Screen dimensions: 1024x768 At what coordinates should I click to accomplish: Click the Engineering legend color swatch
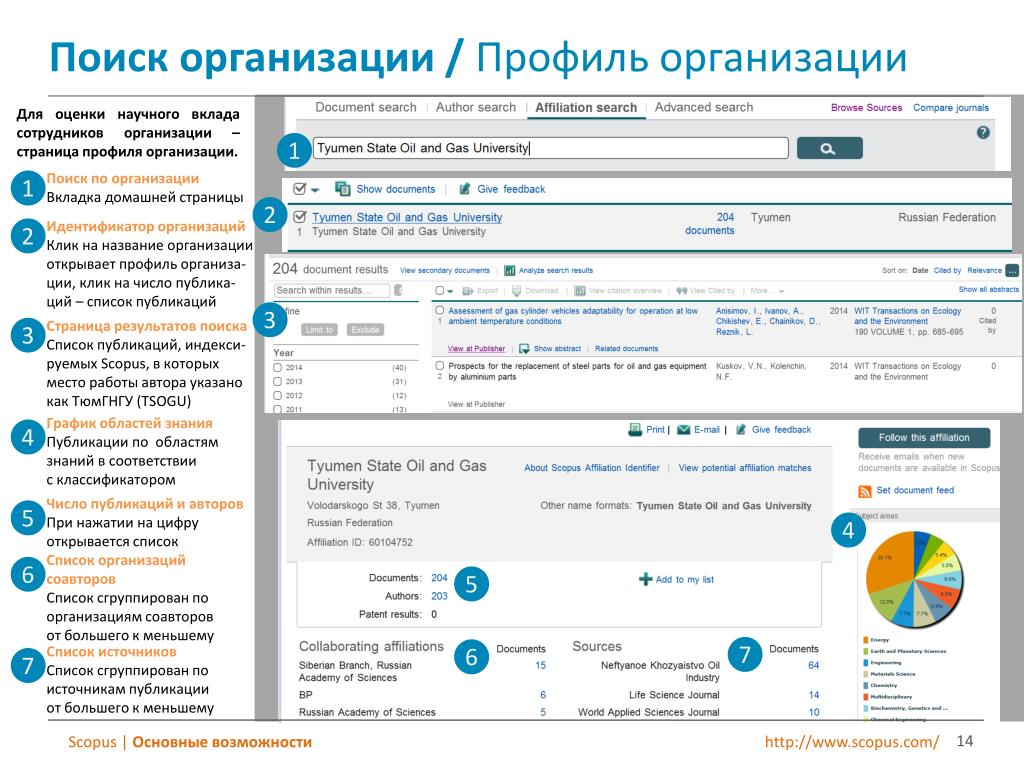(865, 662)
